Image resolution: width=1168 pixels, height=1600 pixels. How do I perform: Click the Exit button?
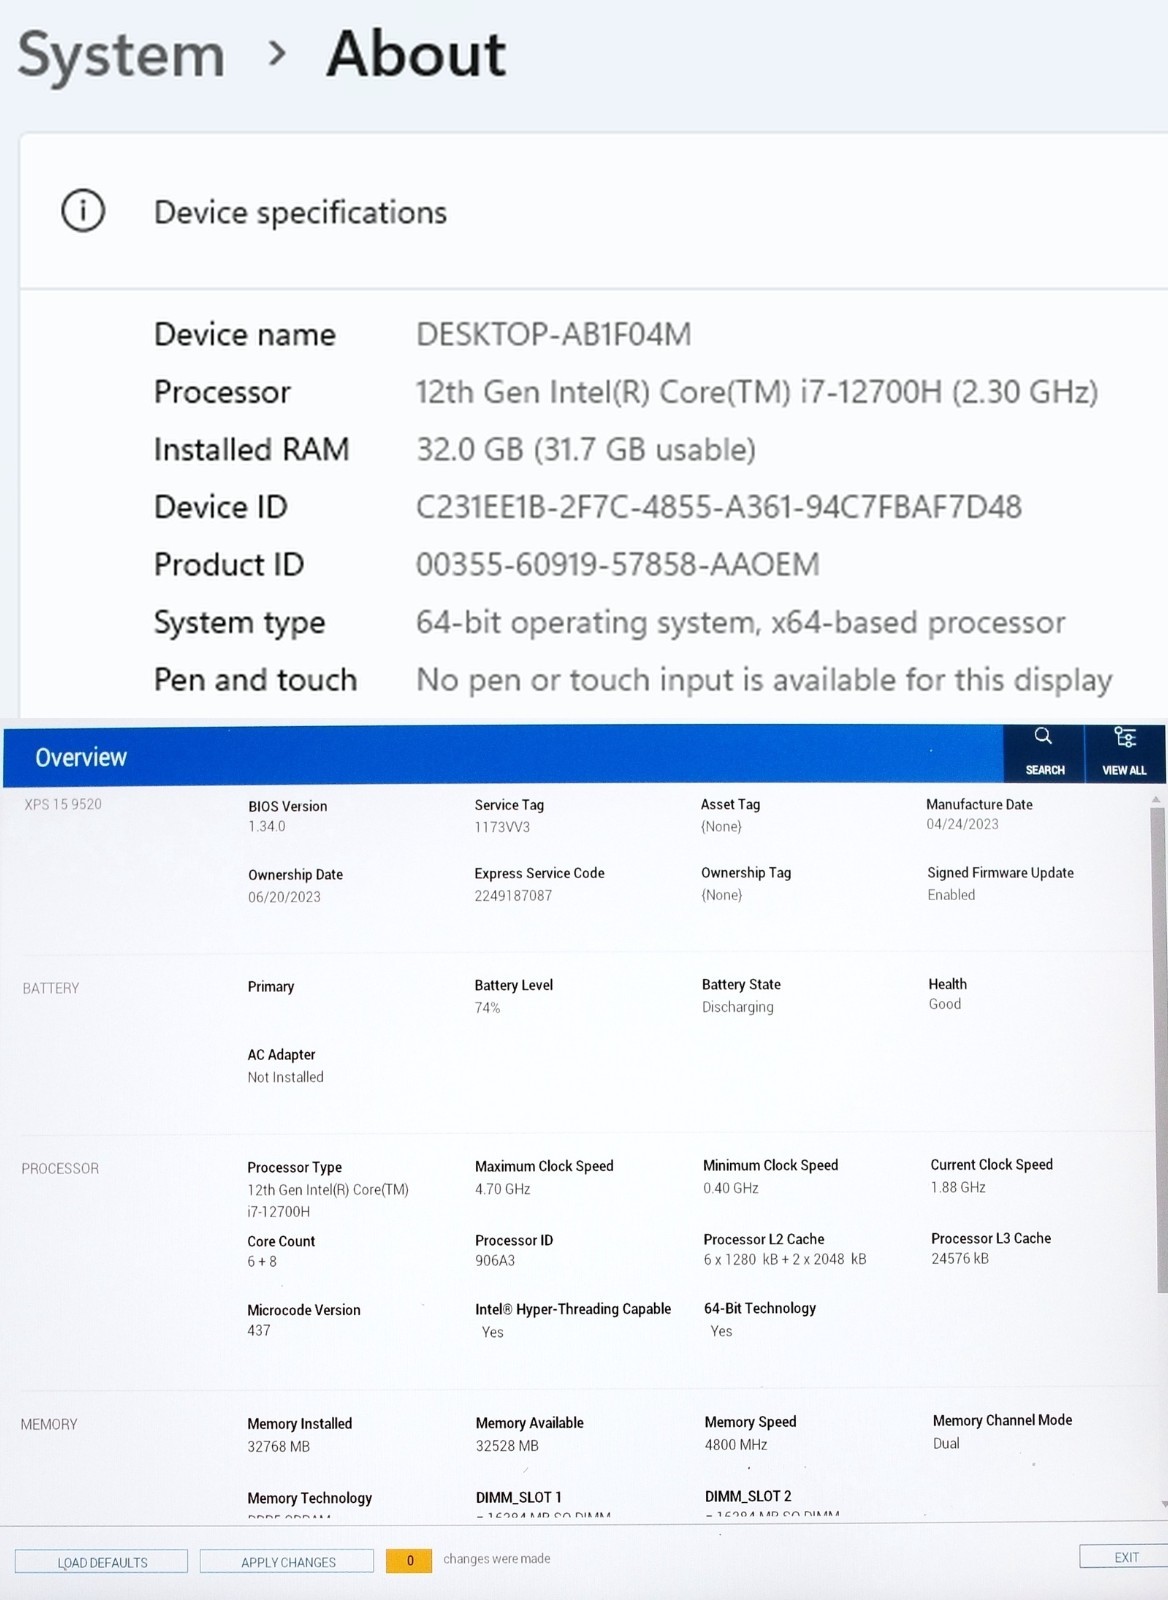coord(1125,1557)
